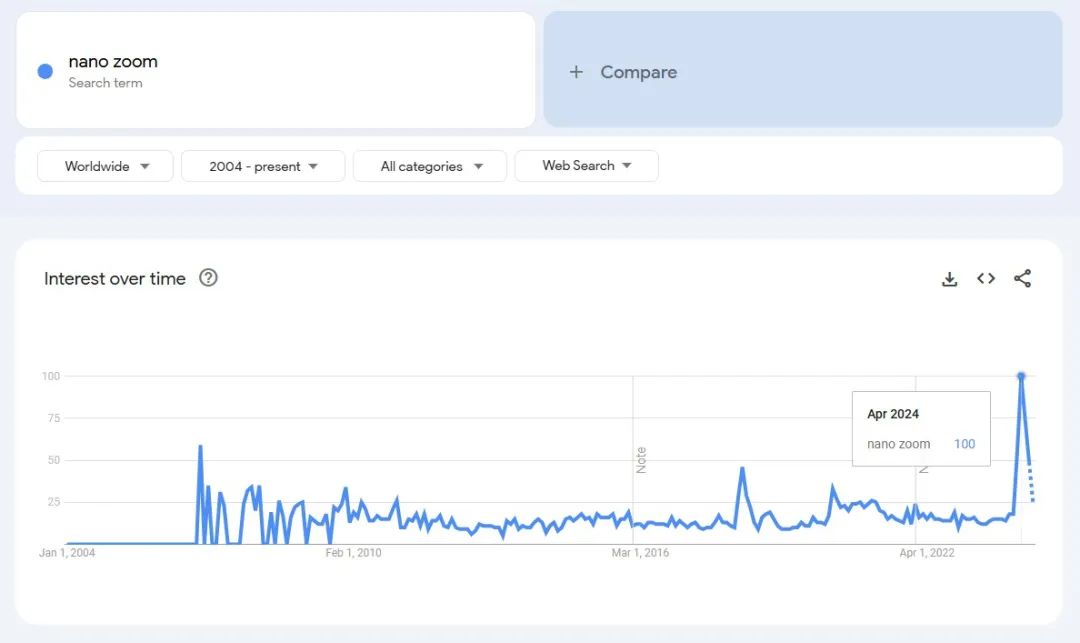Screen dimensions: 1080x643
Task: Open the embed code icon
Action: click(986, 278)
